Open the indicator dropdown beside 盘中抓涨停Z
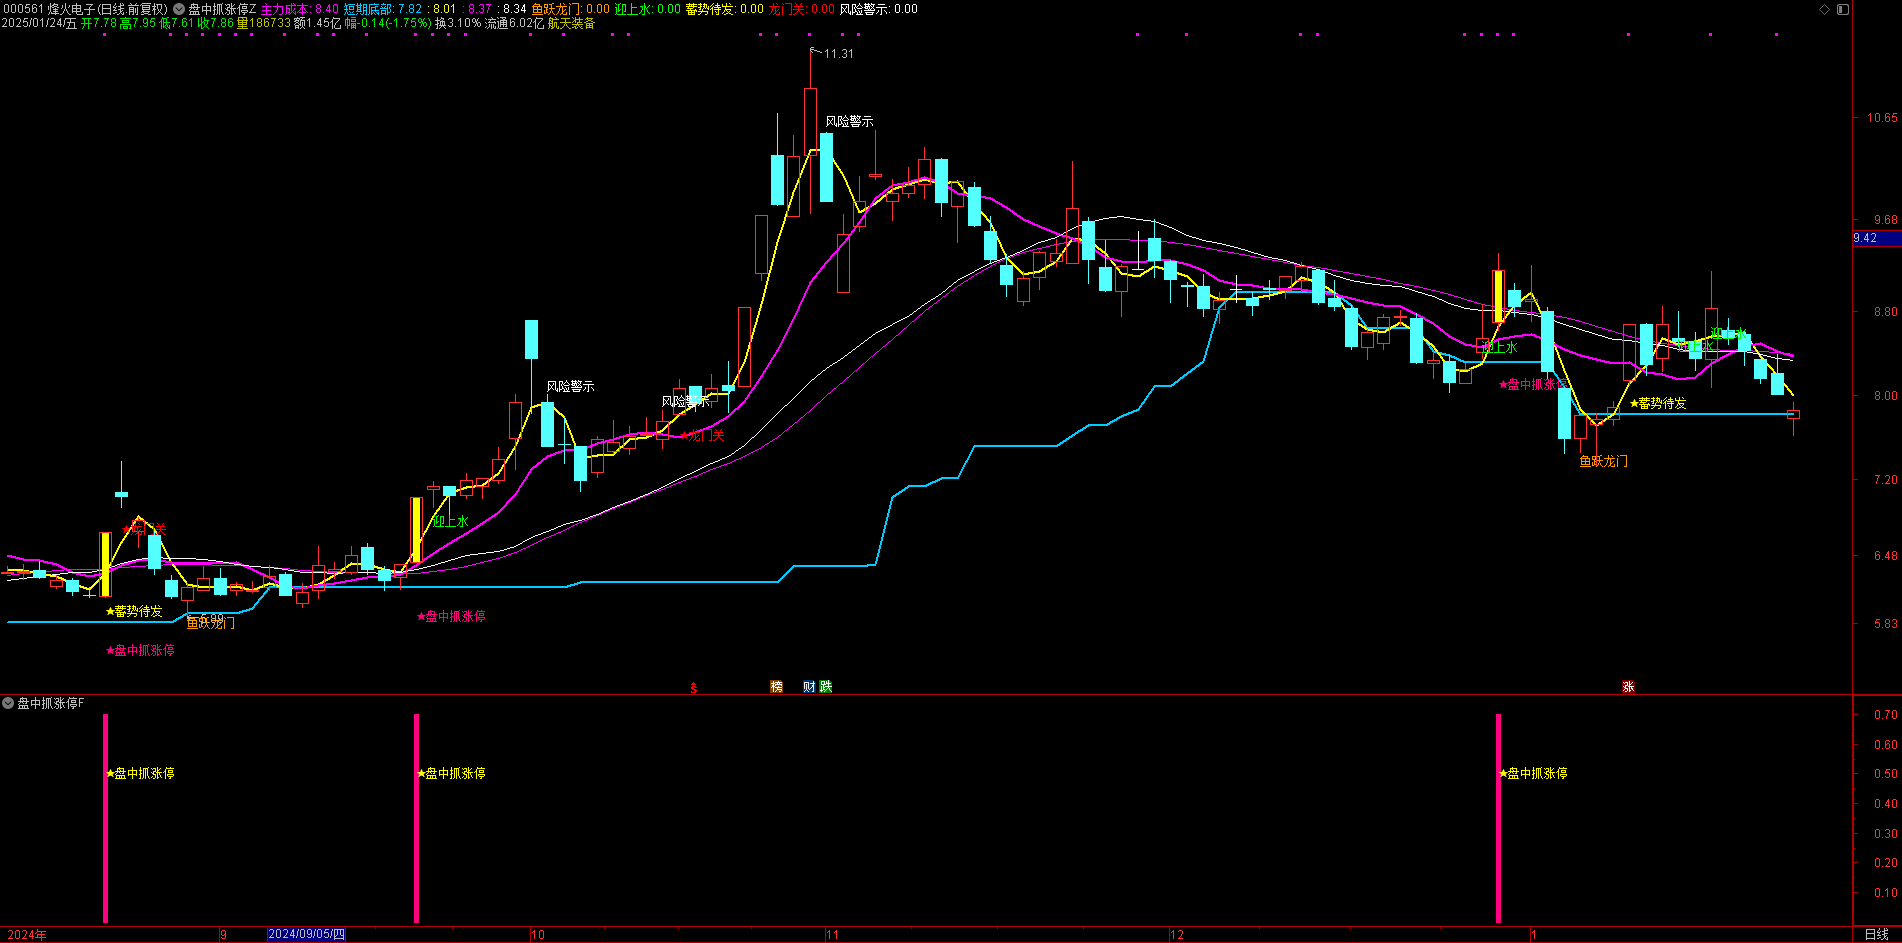 (179, 9)
